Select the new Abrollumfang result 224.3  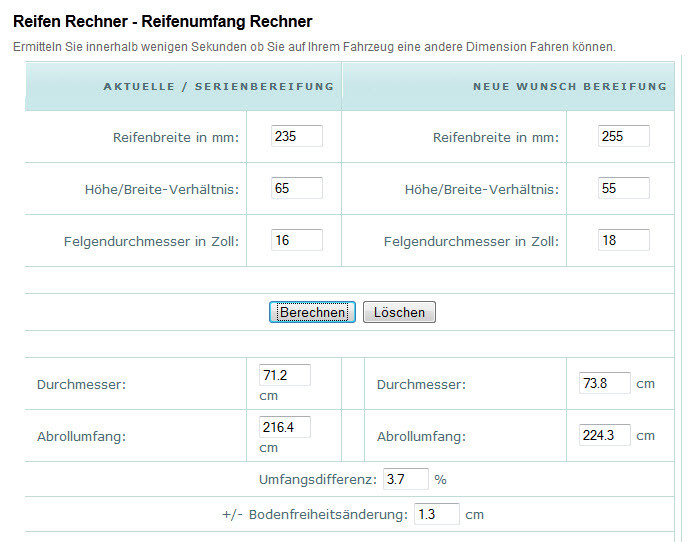pos(605,435)
